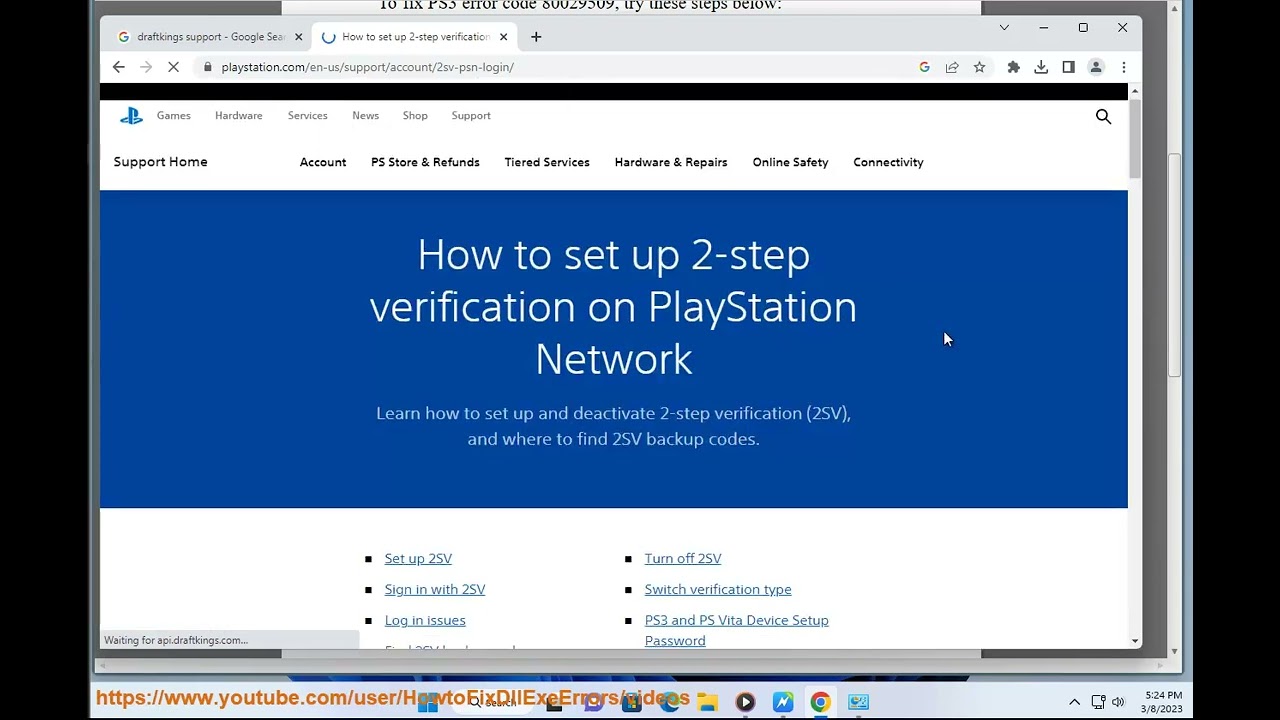
Task: Open the Shop menu
Action: click(x=415, y=116)
